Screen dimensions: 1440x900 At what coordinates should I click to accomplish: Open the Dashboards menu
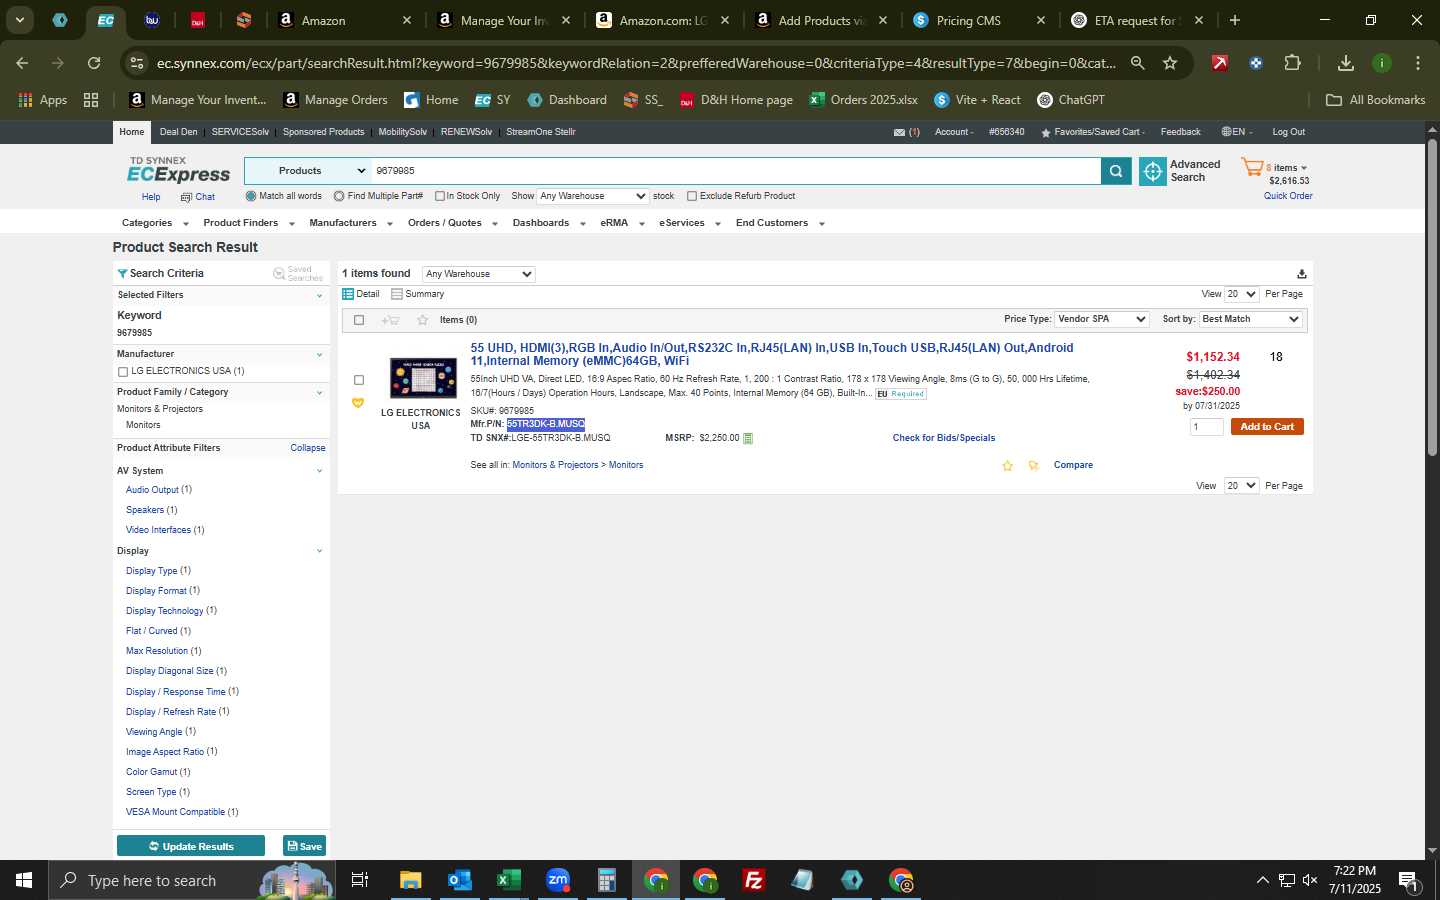(549, 223)
